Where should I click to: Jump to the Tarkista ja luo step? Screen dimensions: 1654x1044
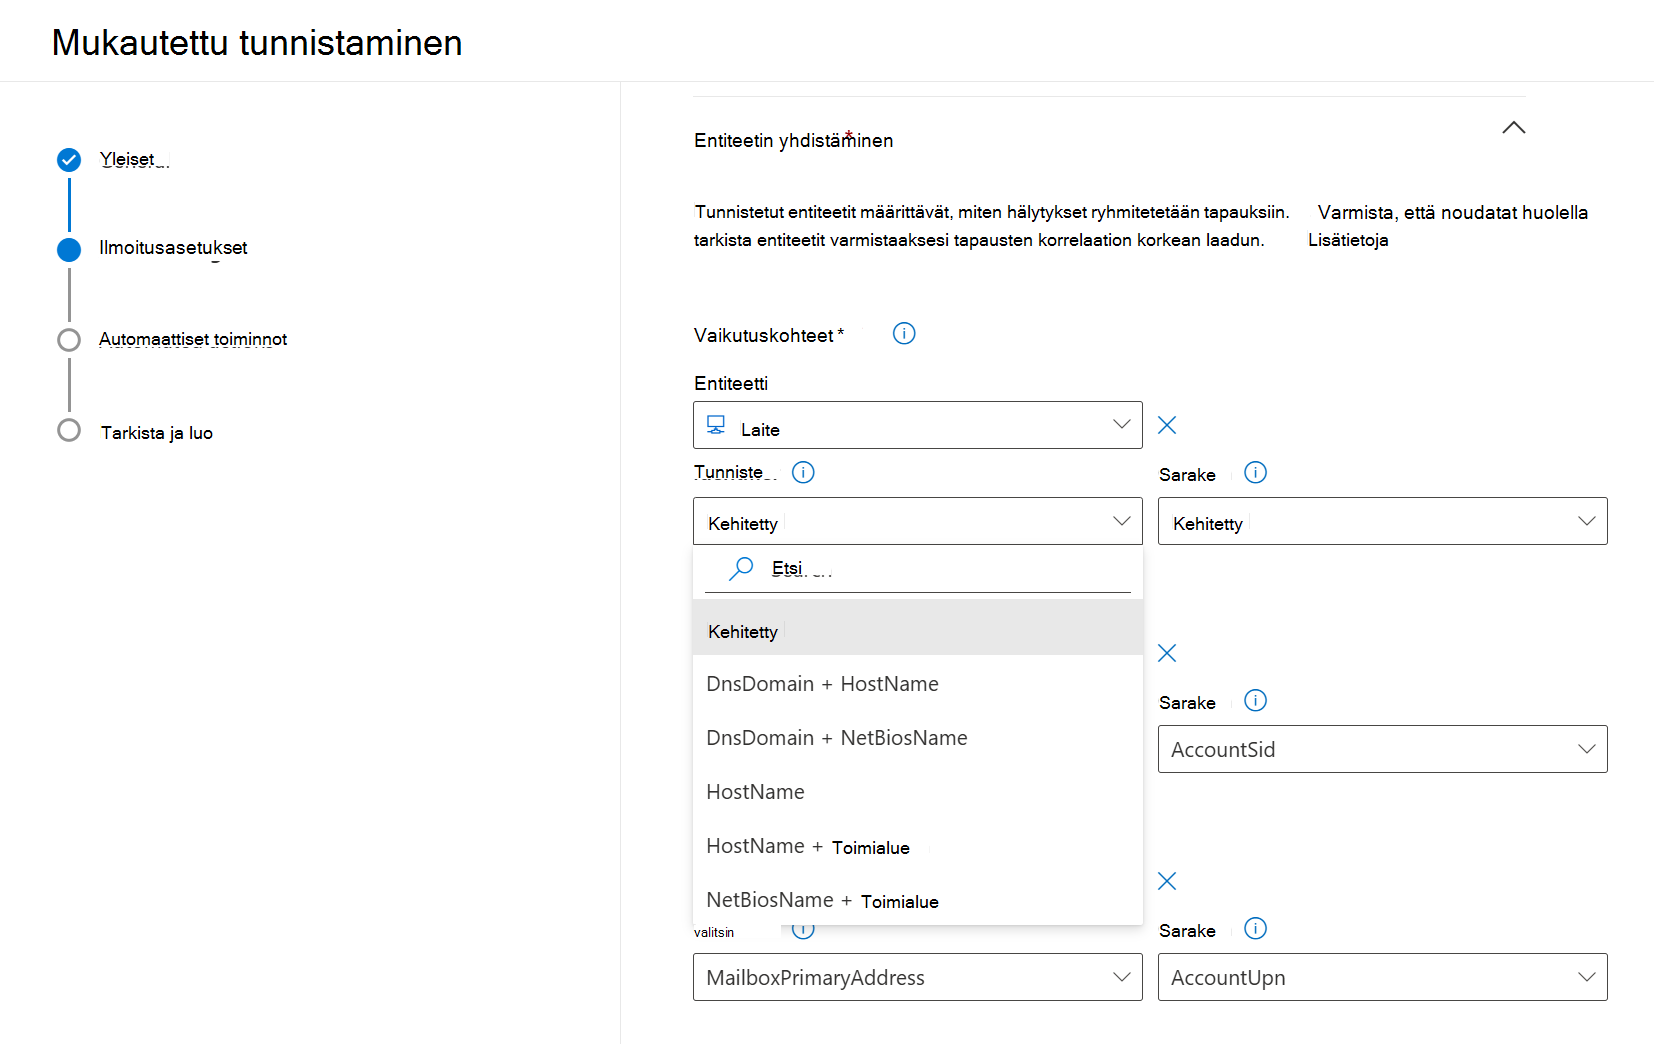(x=156, y=433)
